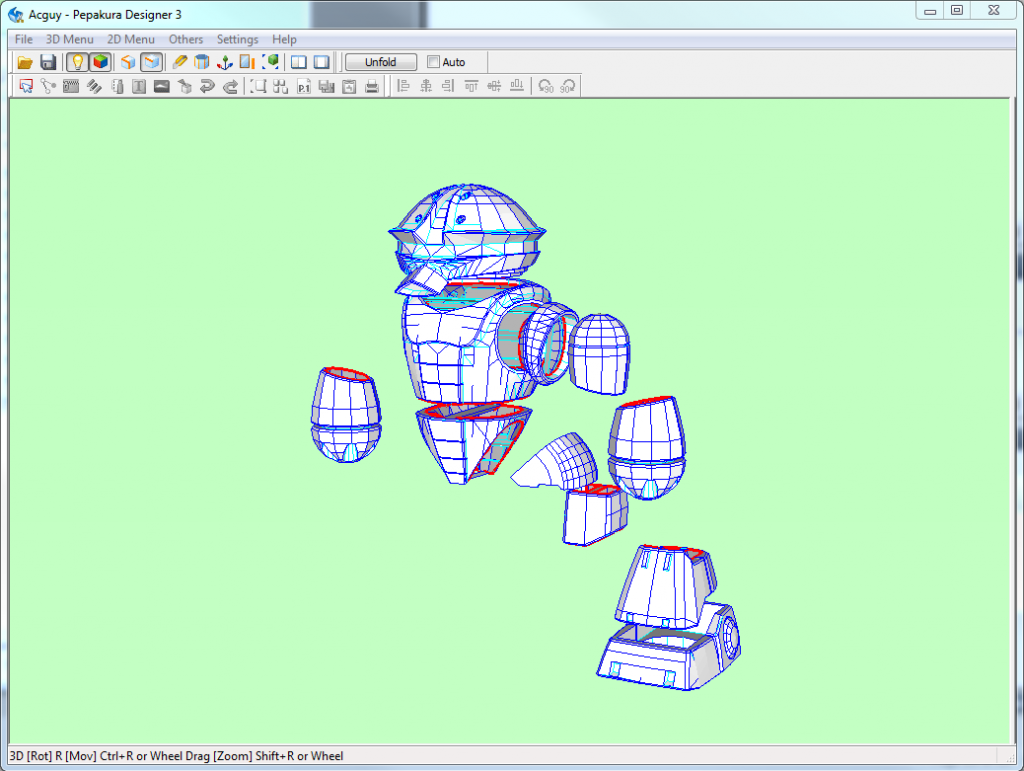Click the icon right of P.1
Image resolution: width=1024 pixels, height=771 pixels.
[327, 86]
